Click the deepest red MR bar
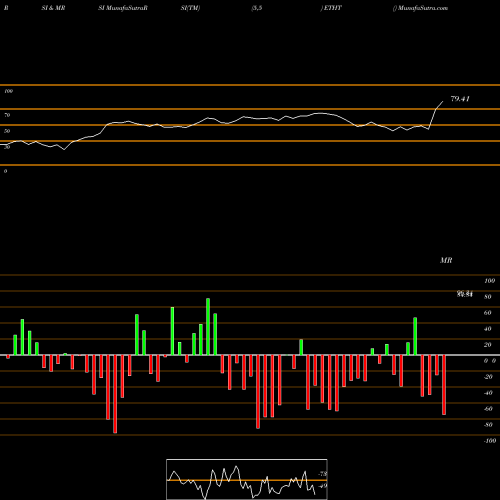 [x=115, y=394]
